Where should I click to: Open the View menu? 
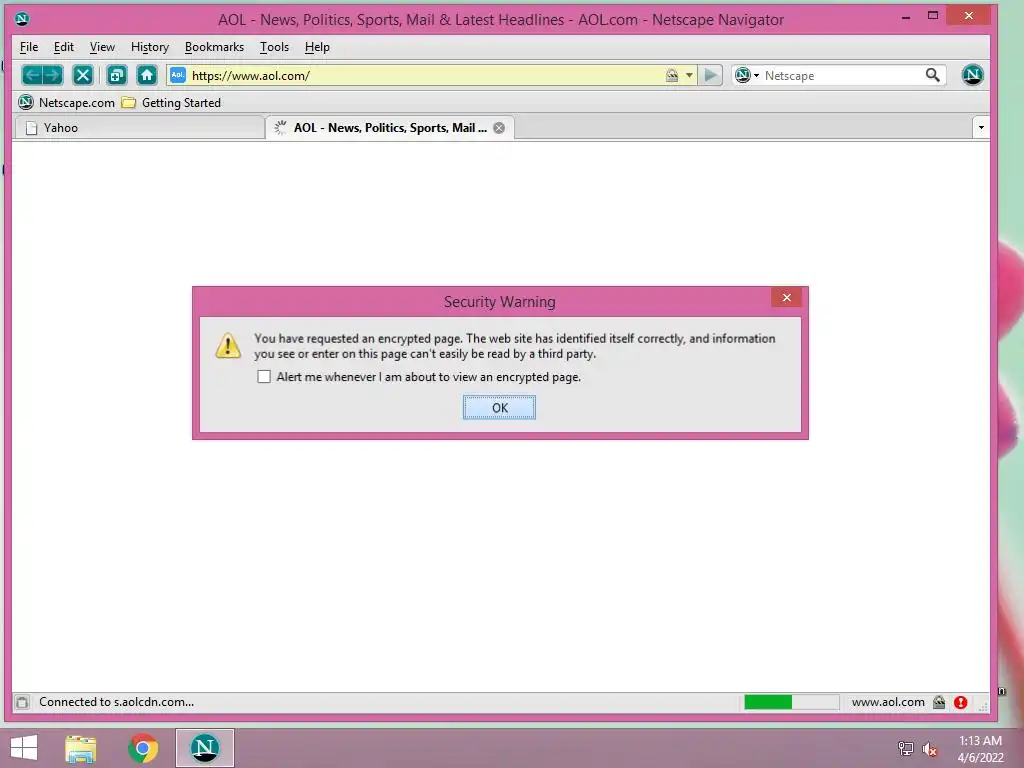coord(102,47)
